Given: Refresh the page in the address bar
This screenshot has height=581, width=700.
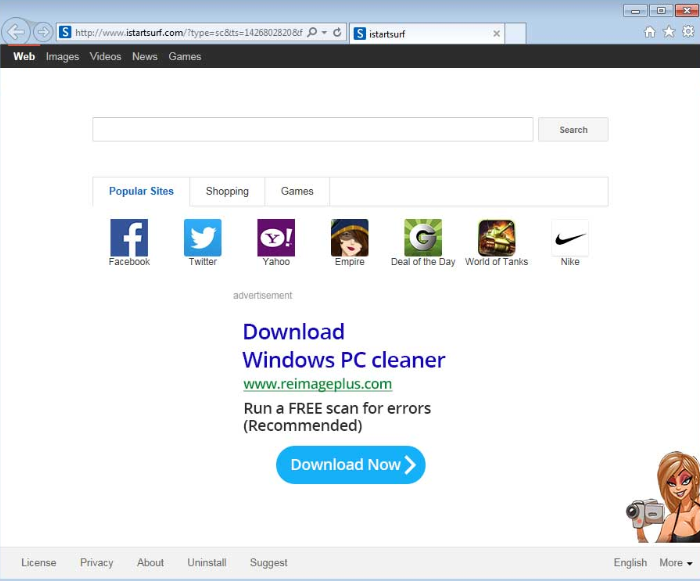Looking at the screenshot, I should click(x=338, y=32).
